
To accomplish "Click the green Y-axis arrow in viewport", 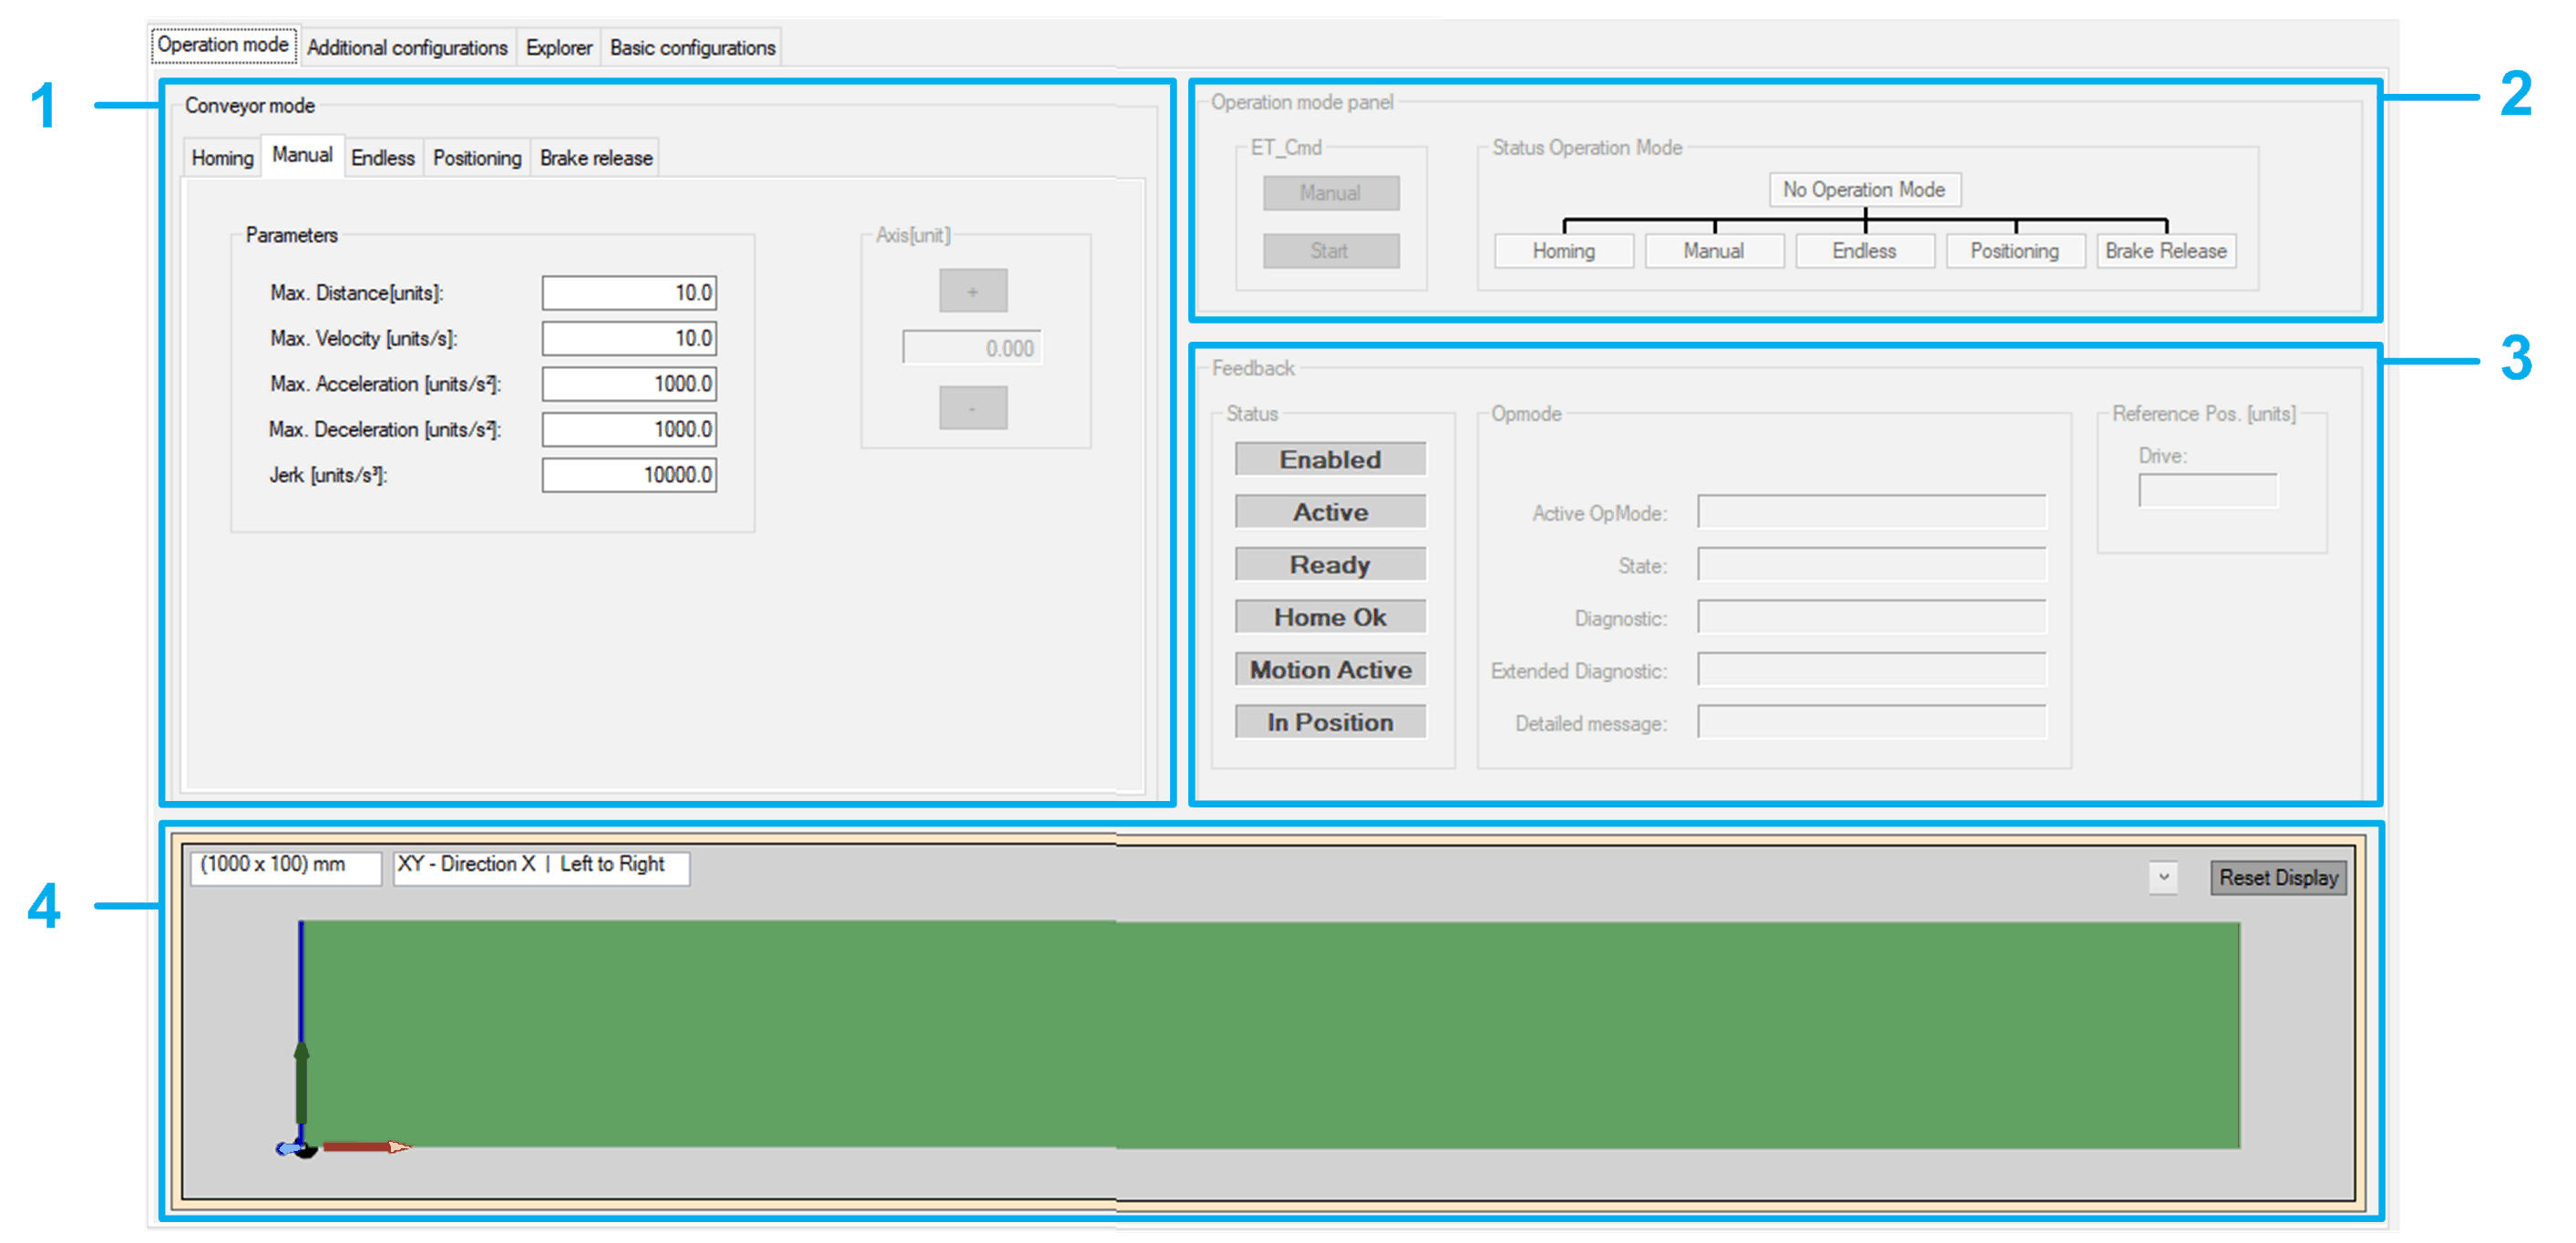I will click(x=301, y=1085).
